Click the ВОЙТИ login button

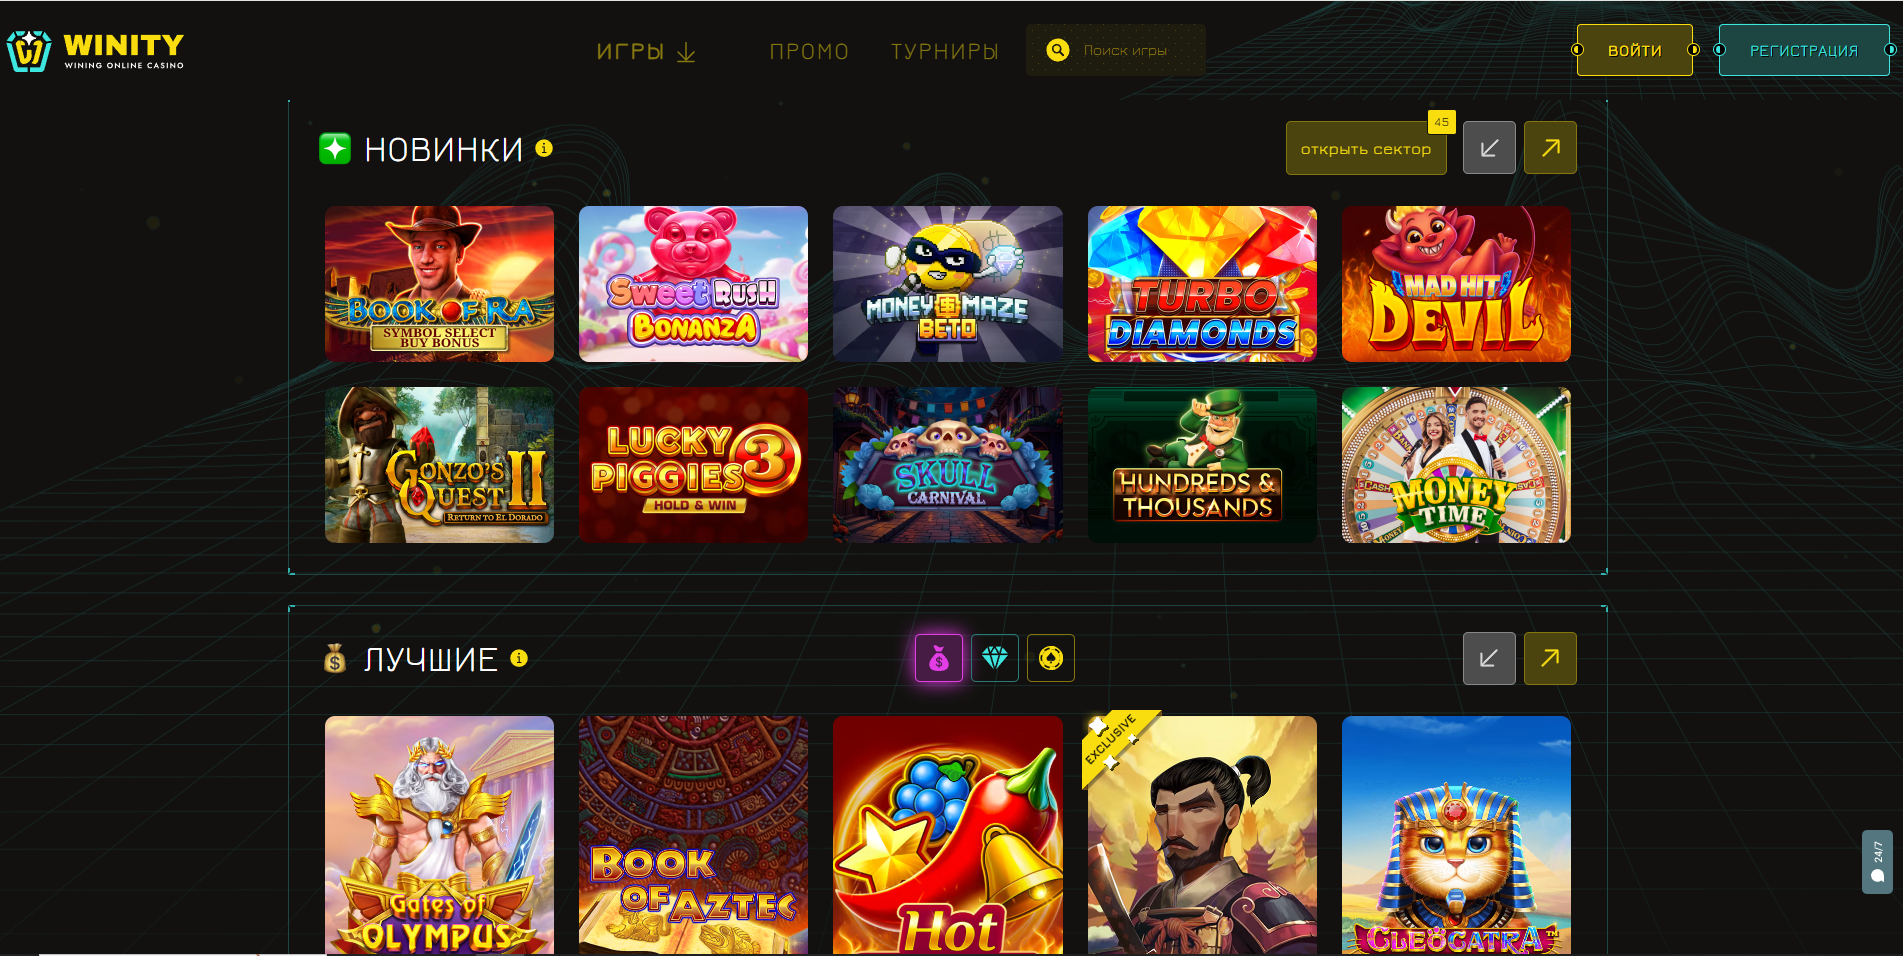coord(1635,50)
